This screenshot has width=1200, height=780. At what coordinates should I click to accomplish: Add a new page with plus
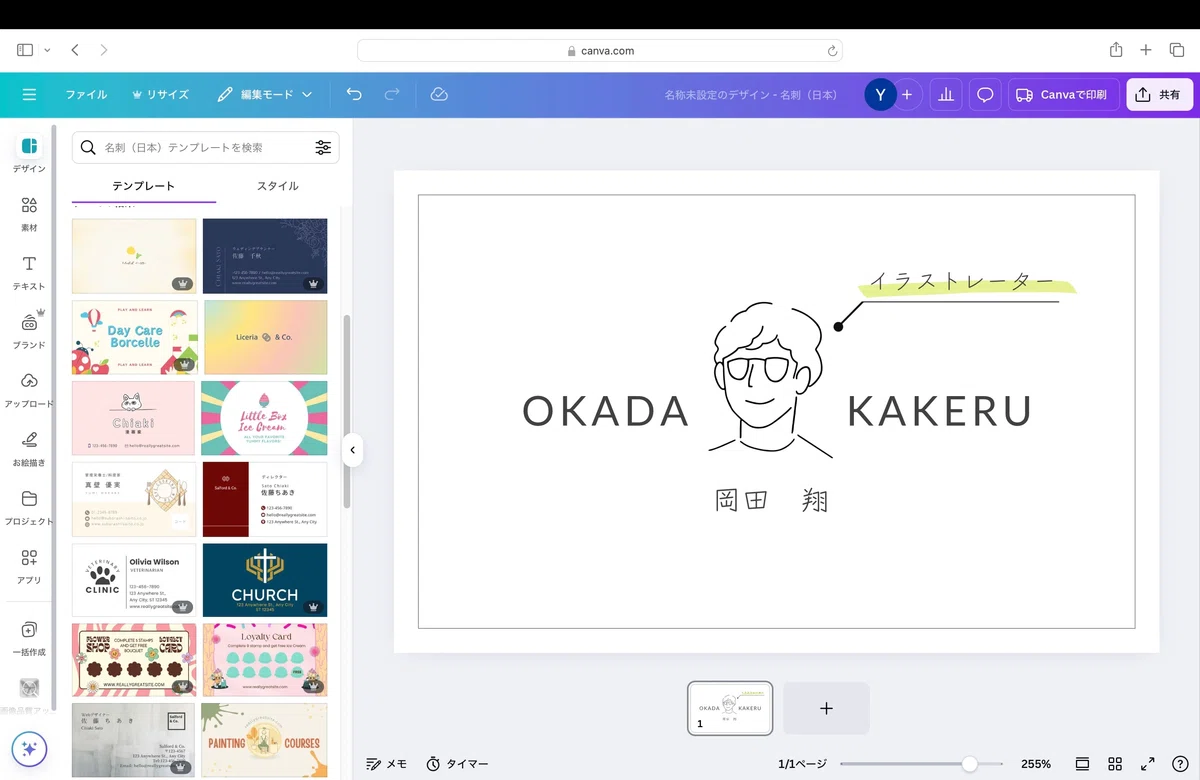pos(826,708)
